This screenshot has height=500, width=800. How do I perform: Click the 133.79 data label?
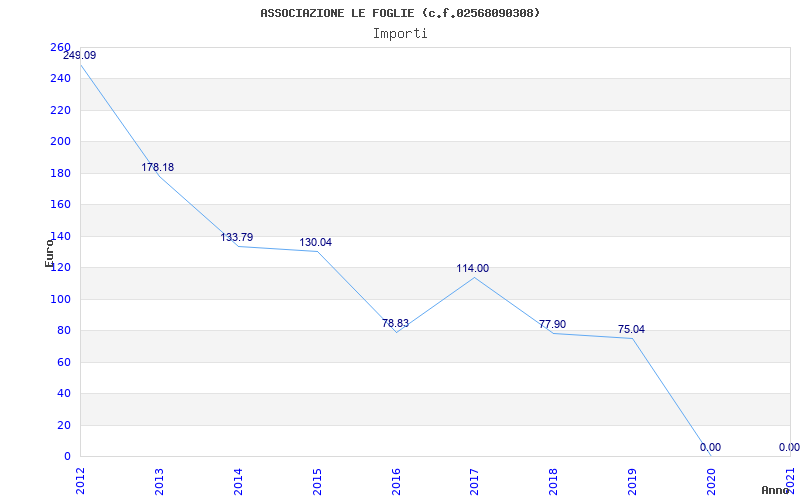click(237, 237)
